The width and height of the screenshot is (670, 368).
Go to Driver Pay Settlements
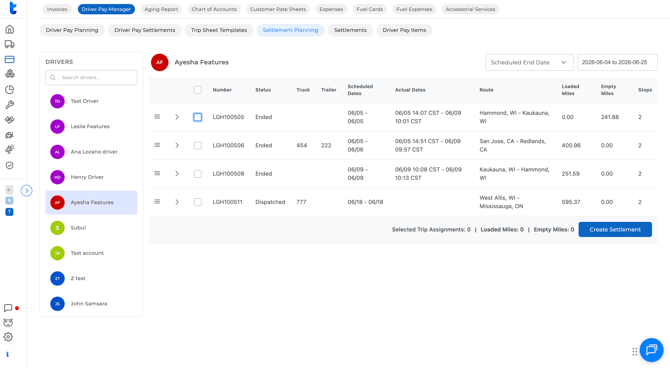tap(145, 30)
